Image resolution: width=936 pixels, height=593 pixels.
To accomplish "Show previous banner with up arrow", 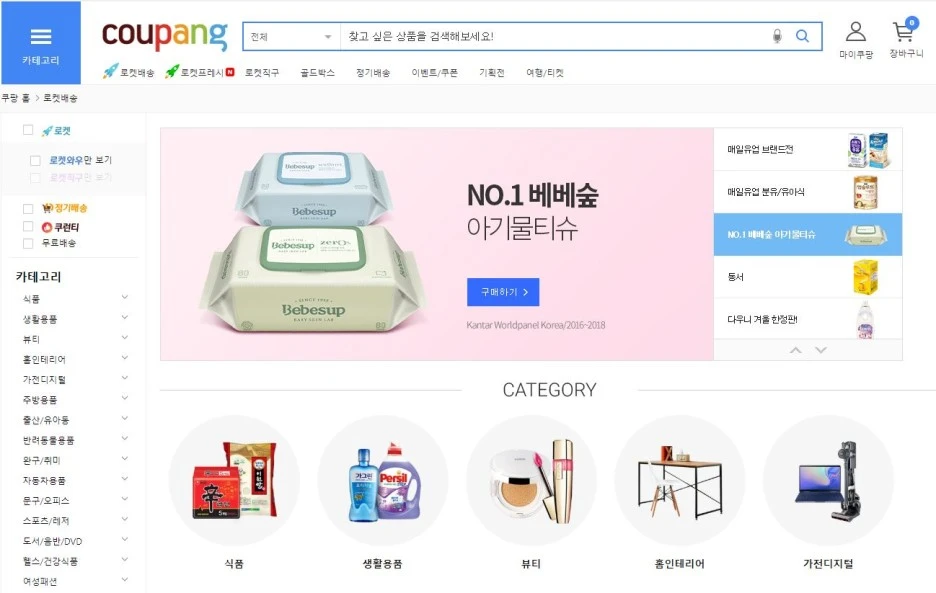I will pyautogui.click(x=796, y=350).
